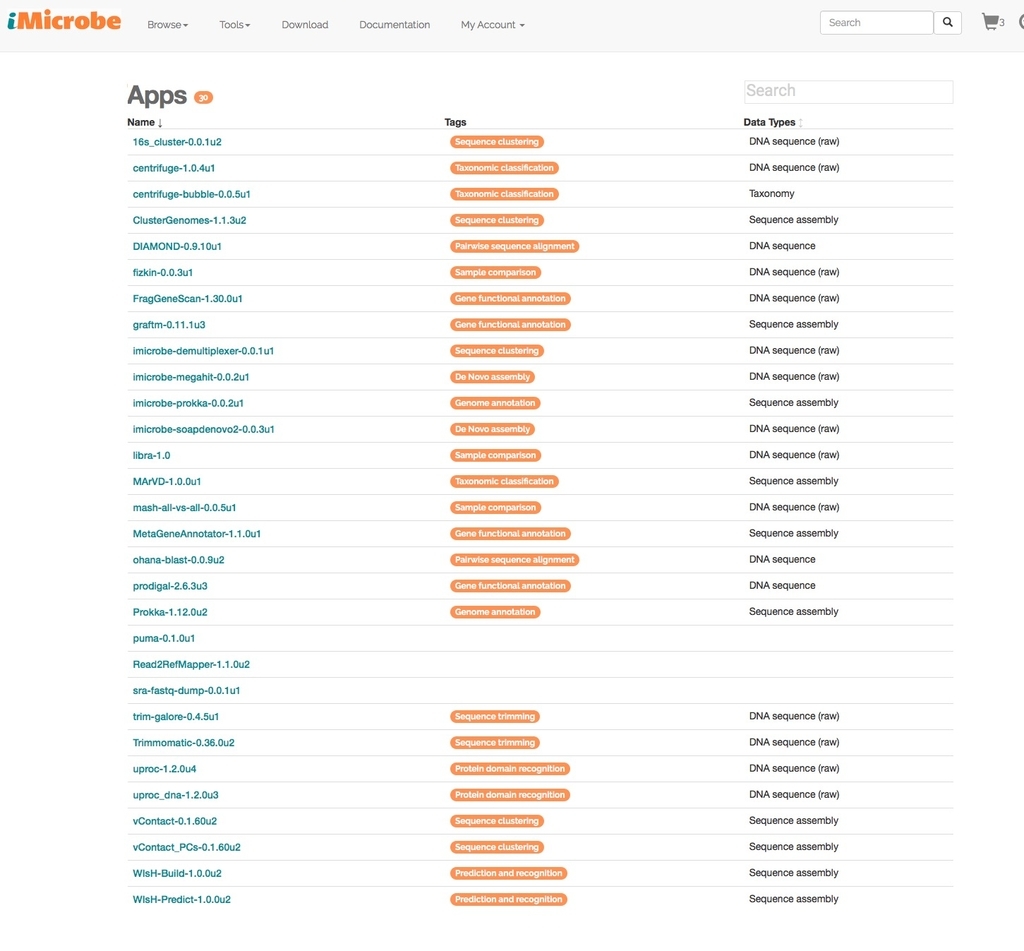Open the Documentation menu item
The width and height of the screenshot is (1024, 951).
(394, 25)
